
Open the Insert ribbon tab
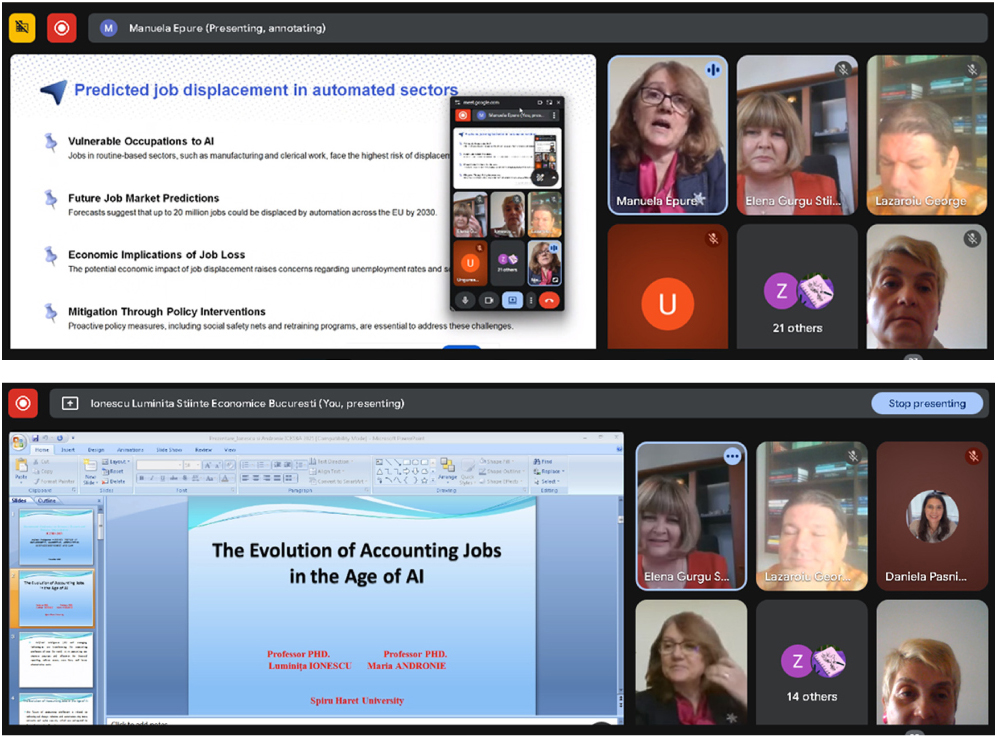69,450
